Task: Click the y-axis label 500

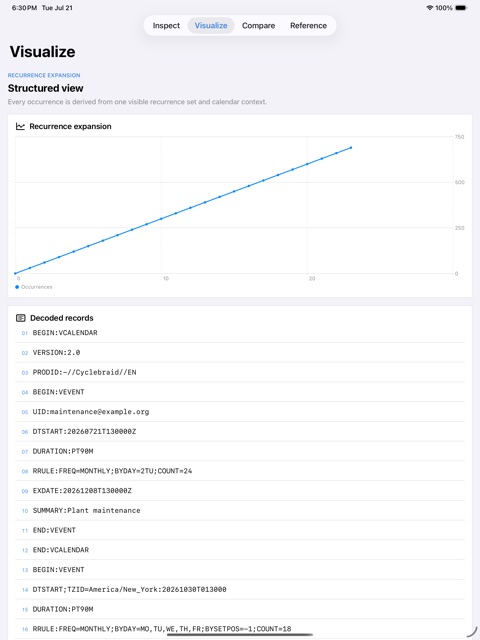Action: [x=459, y=182]
